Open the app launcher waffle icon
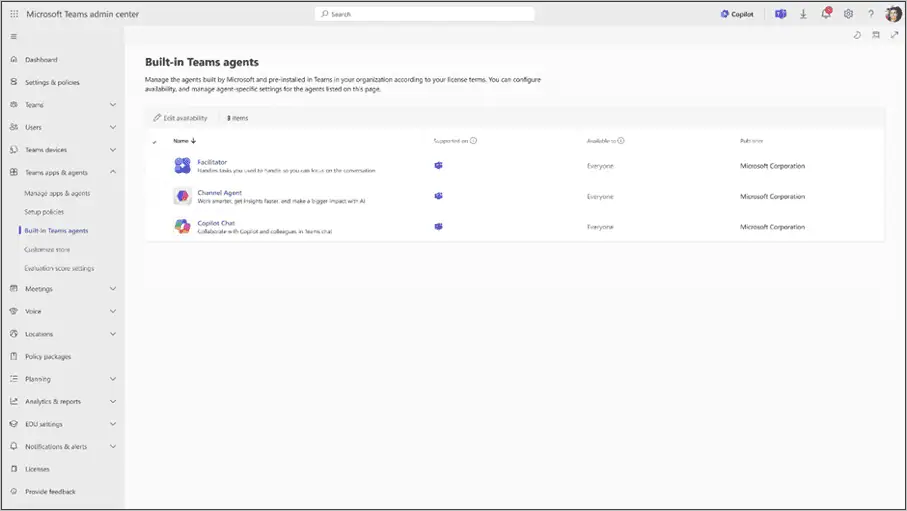The image size is (907, 511). (x=14, y=14)
